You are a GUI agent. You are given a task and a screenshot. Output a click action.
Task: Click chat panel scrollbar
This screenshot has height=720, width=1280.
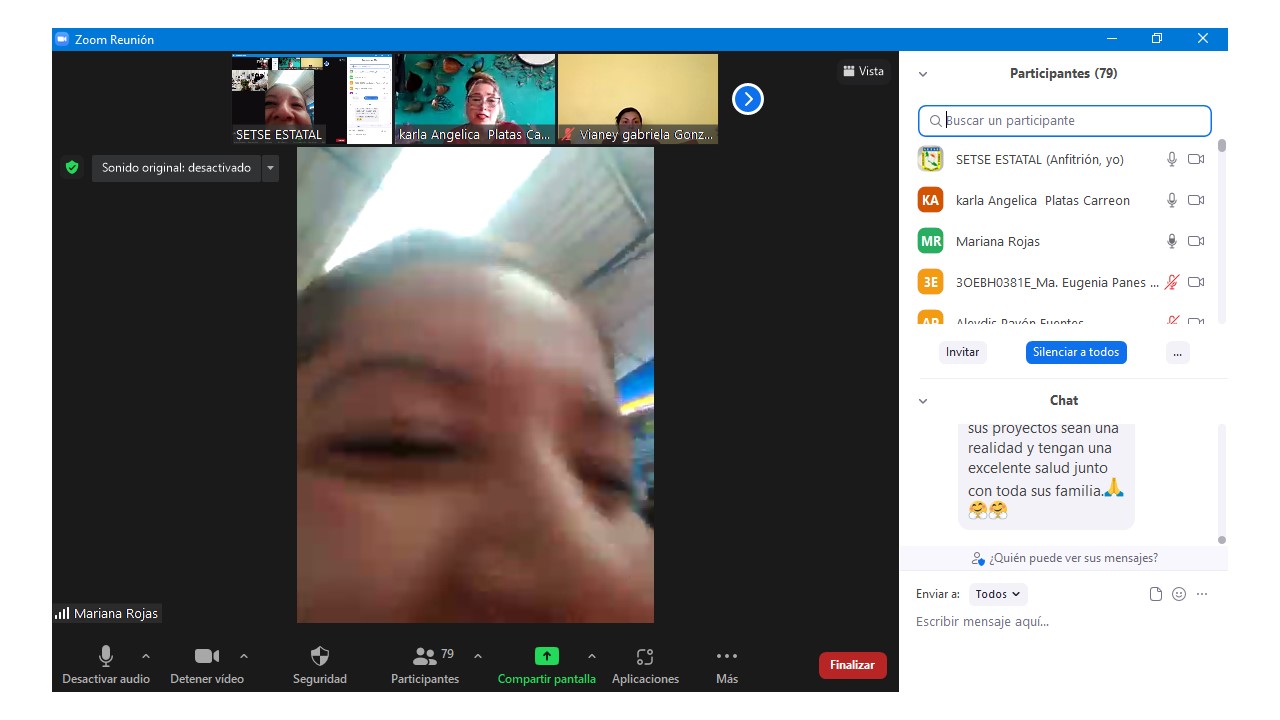point(1222,540)
